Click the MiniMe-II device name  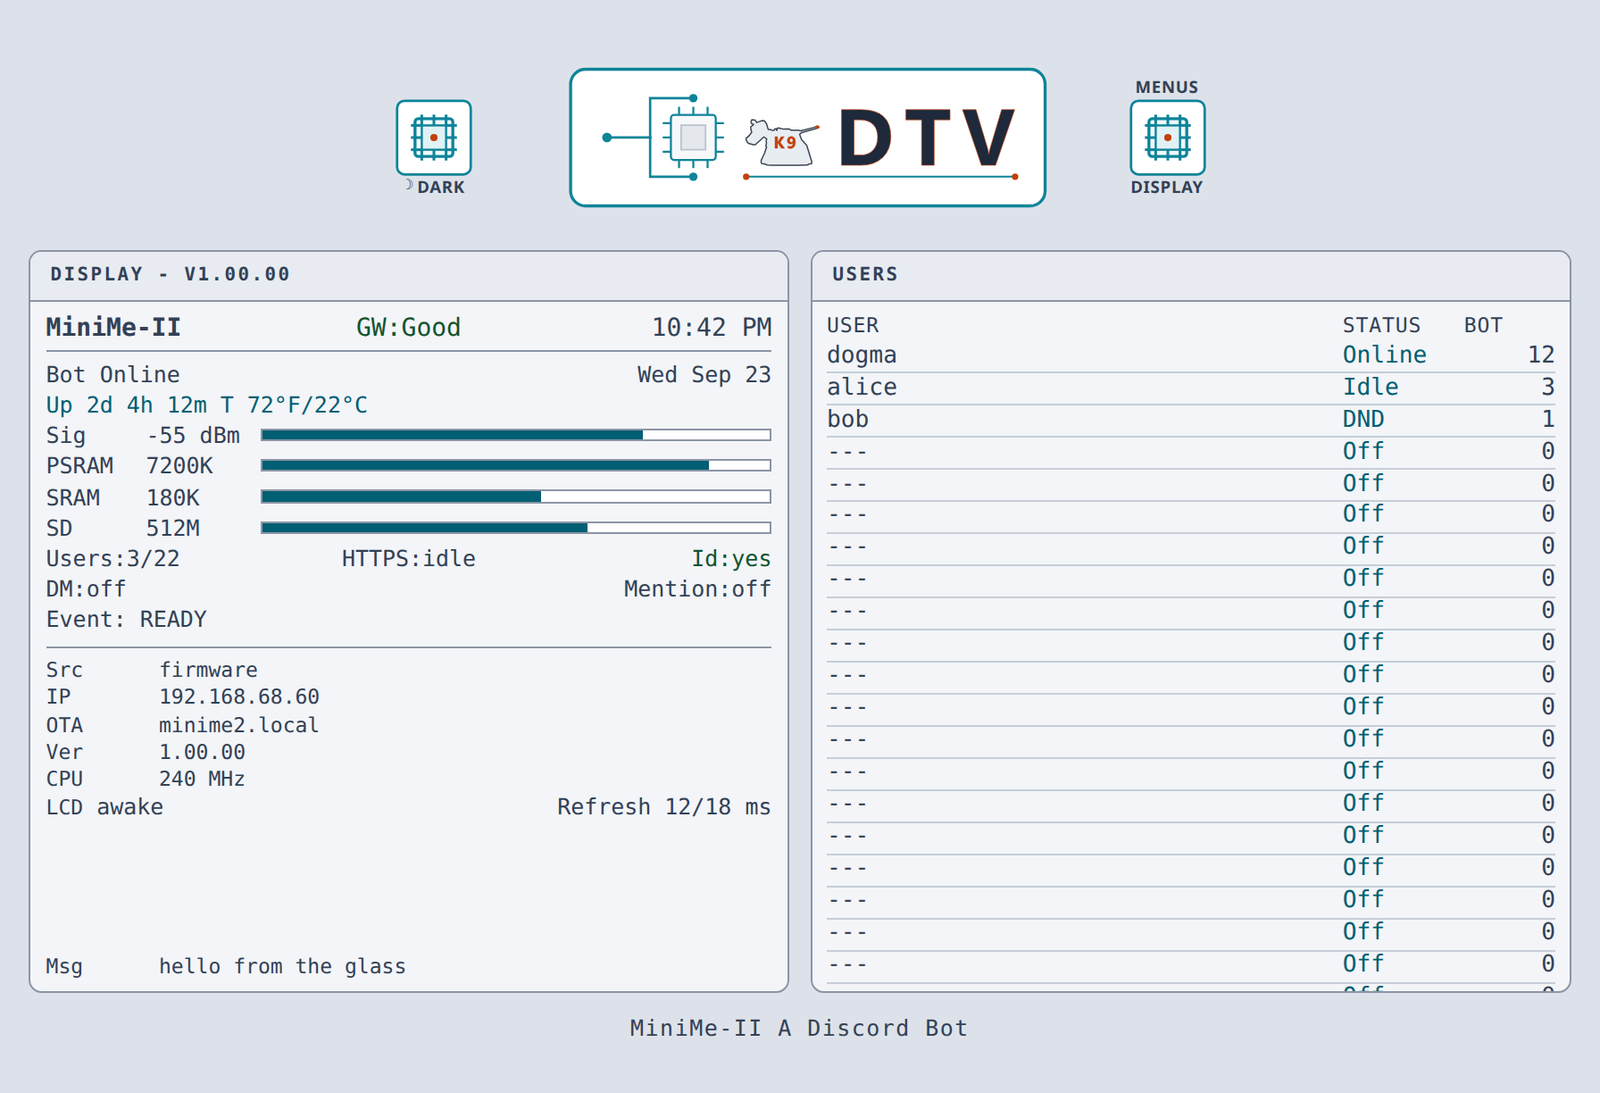pos(113,327)
